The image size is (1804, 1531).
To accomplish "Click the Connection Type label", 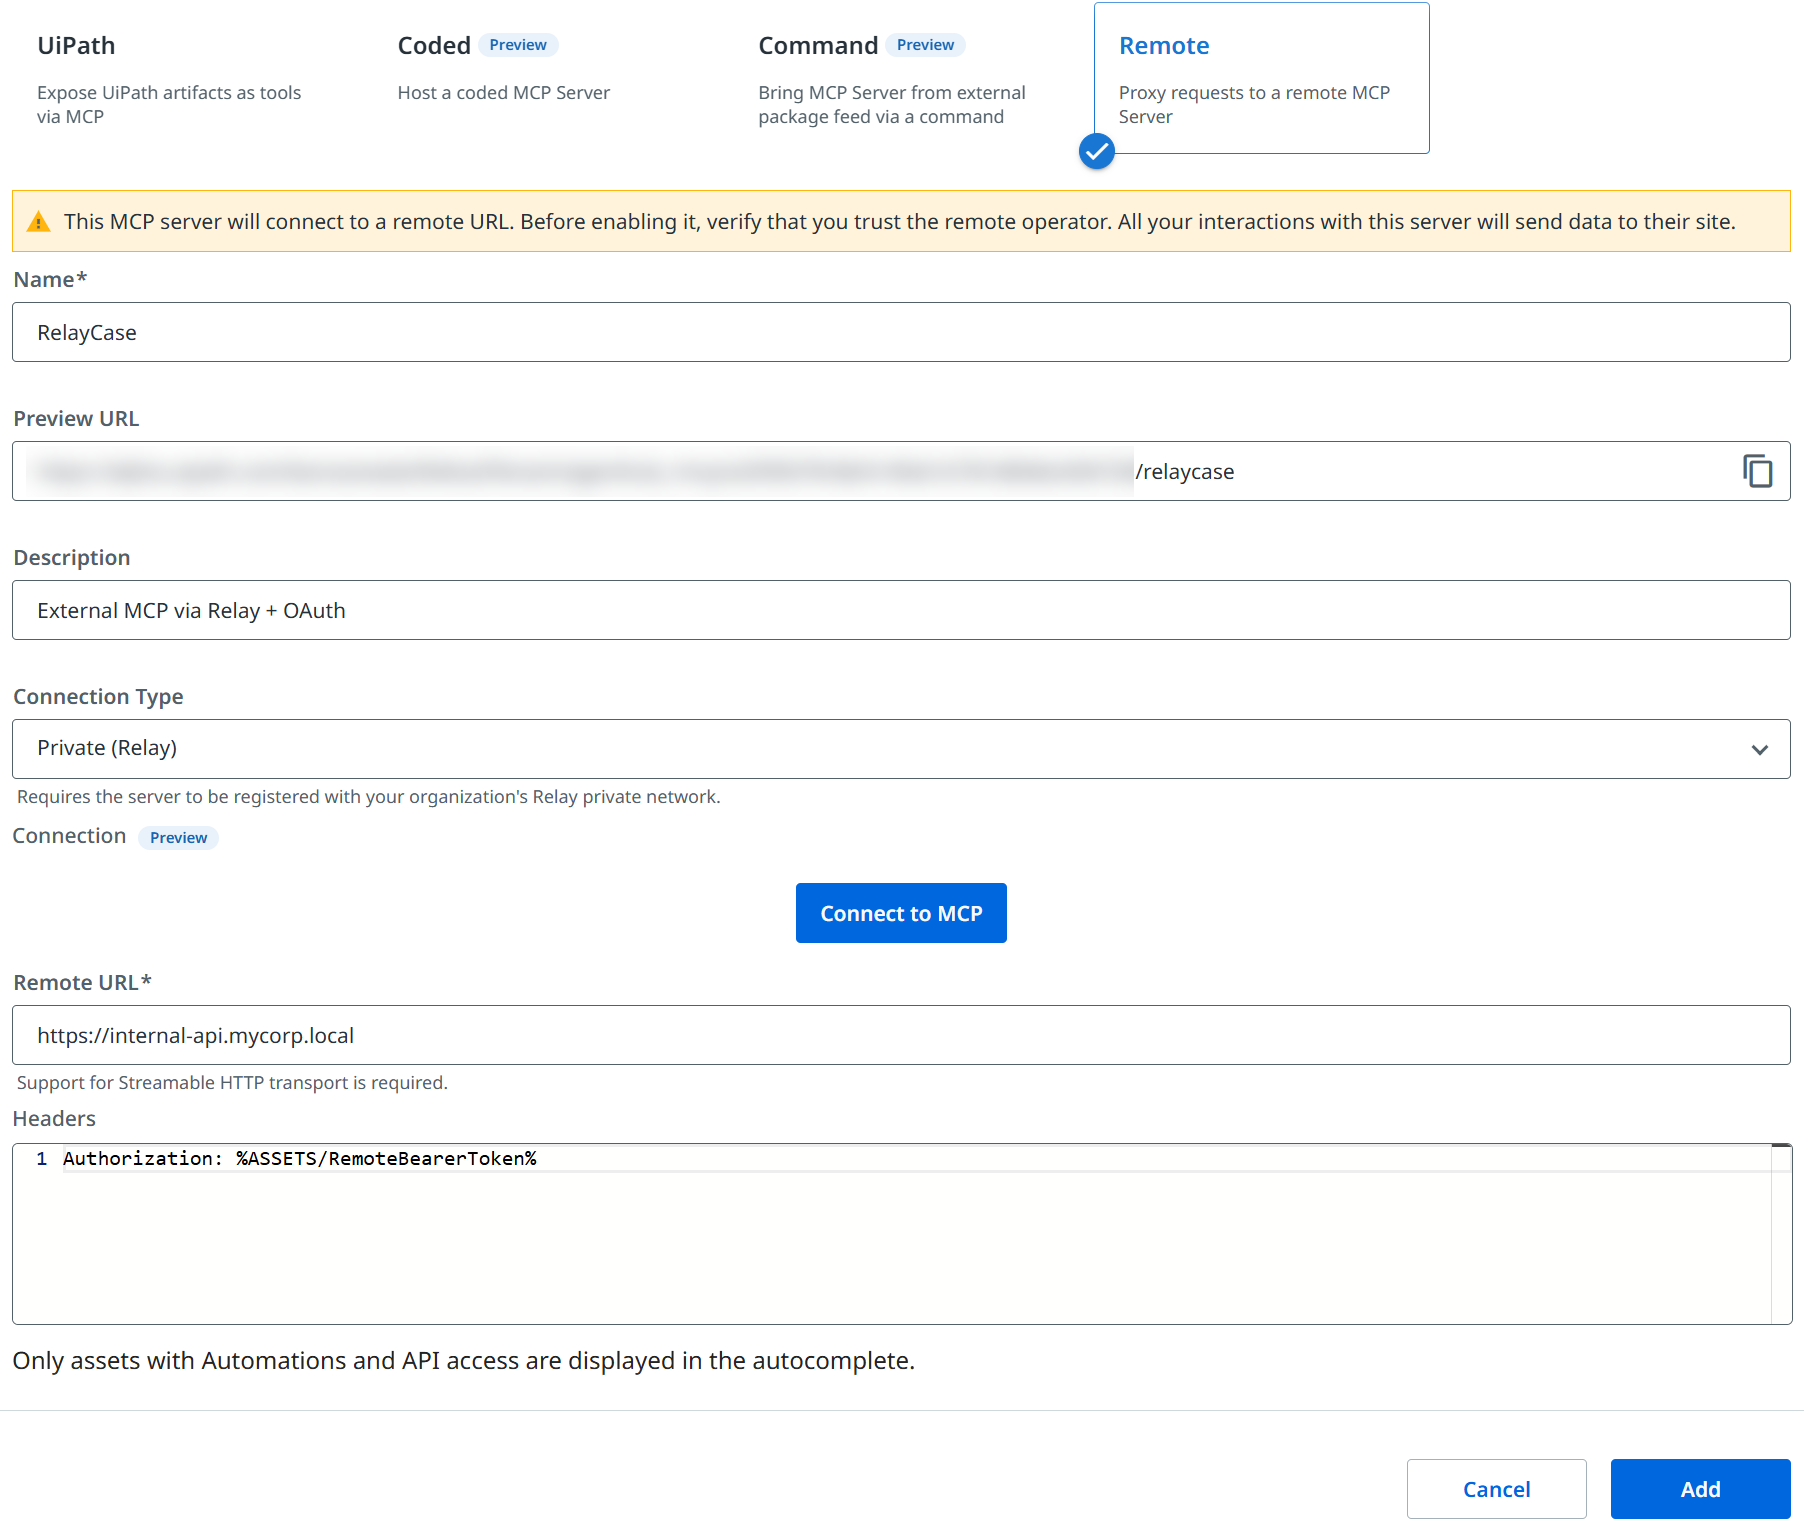I will coord(98,697).
